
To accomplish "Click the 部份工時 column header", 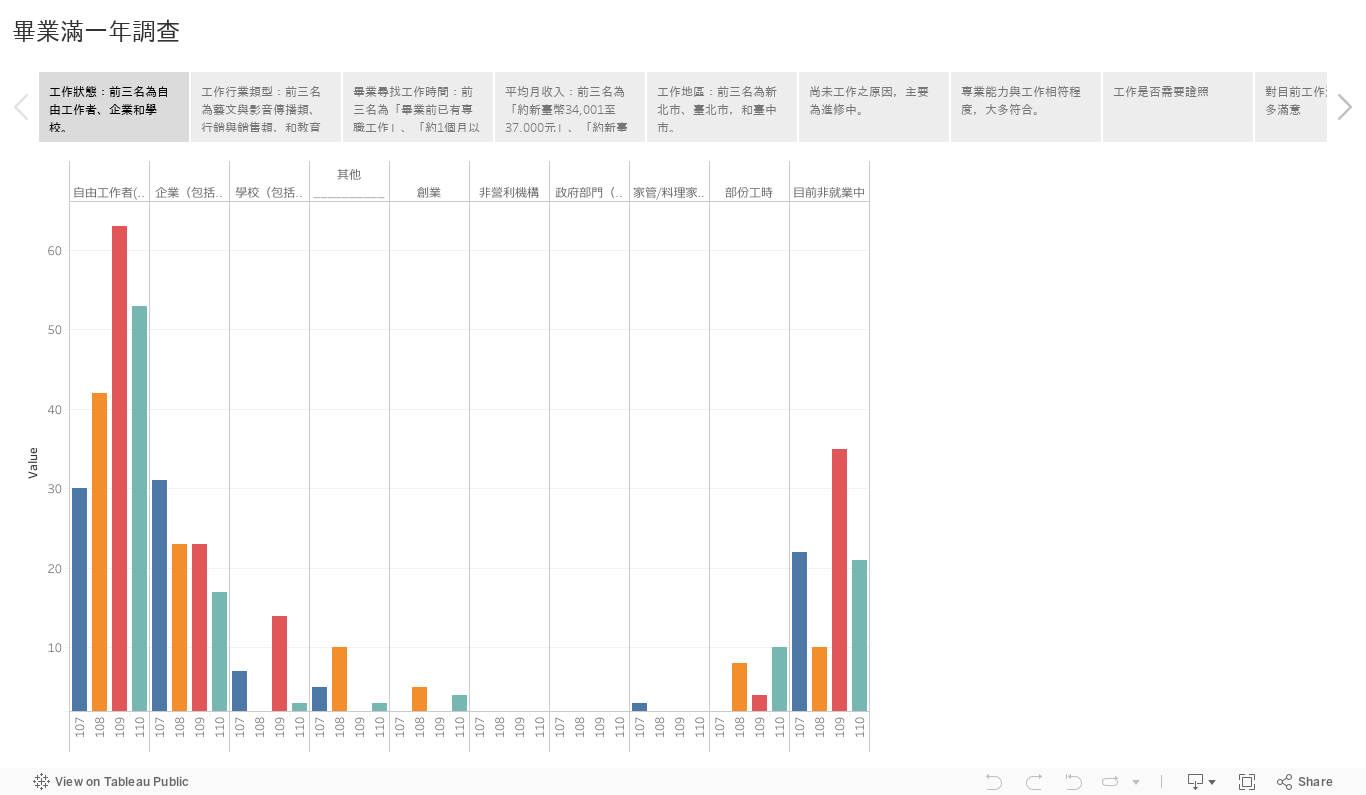I will pos(749,192).
